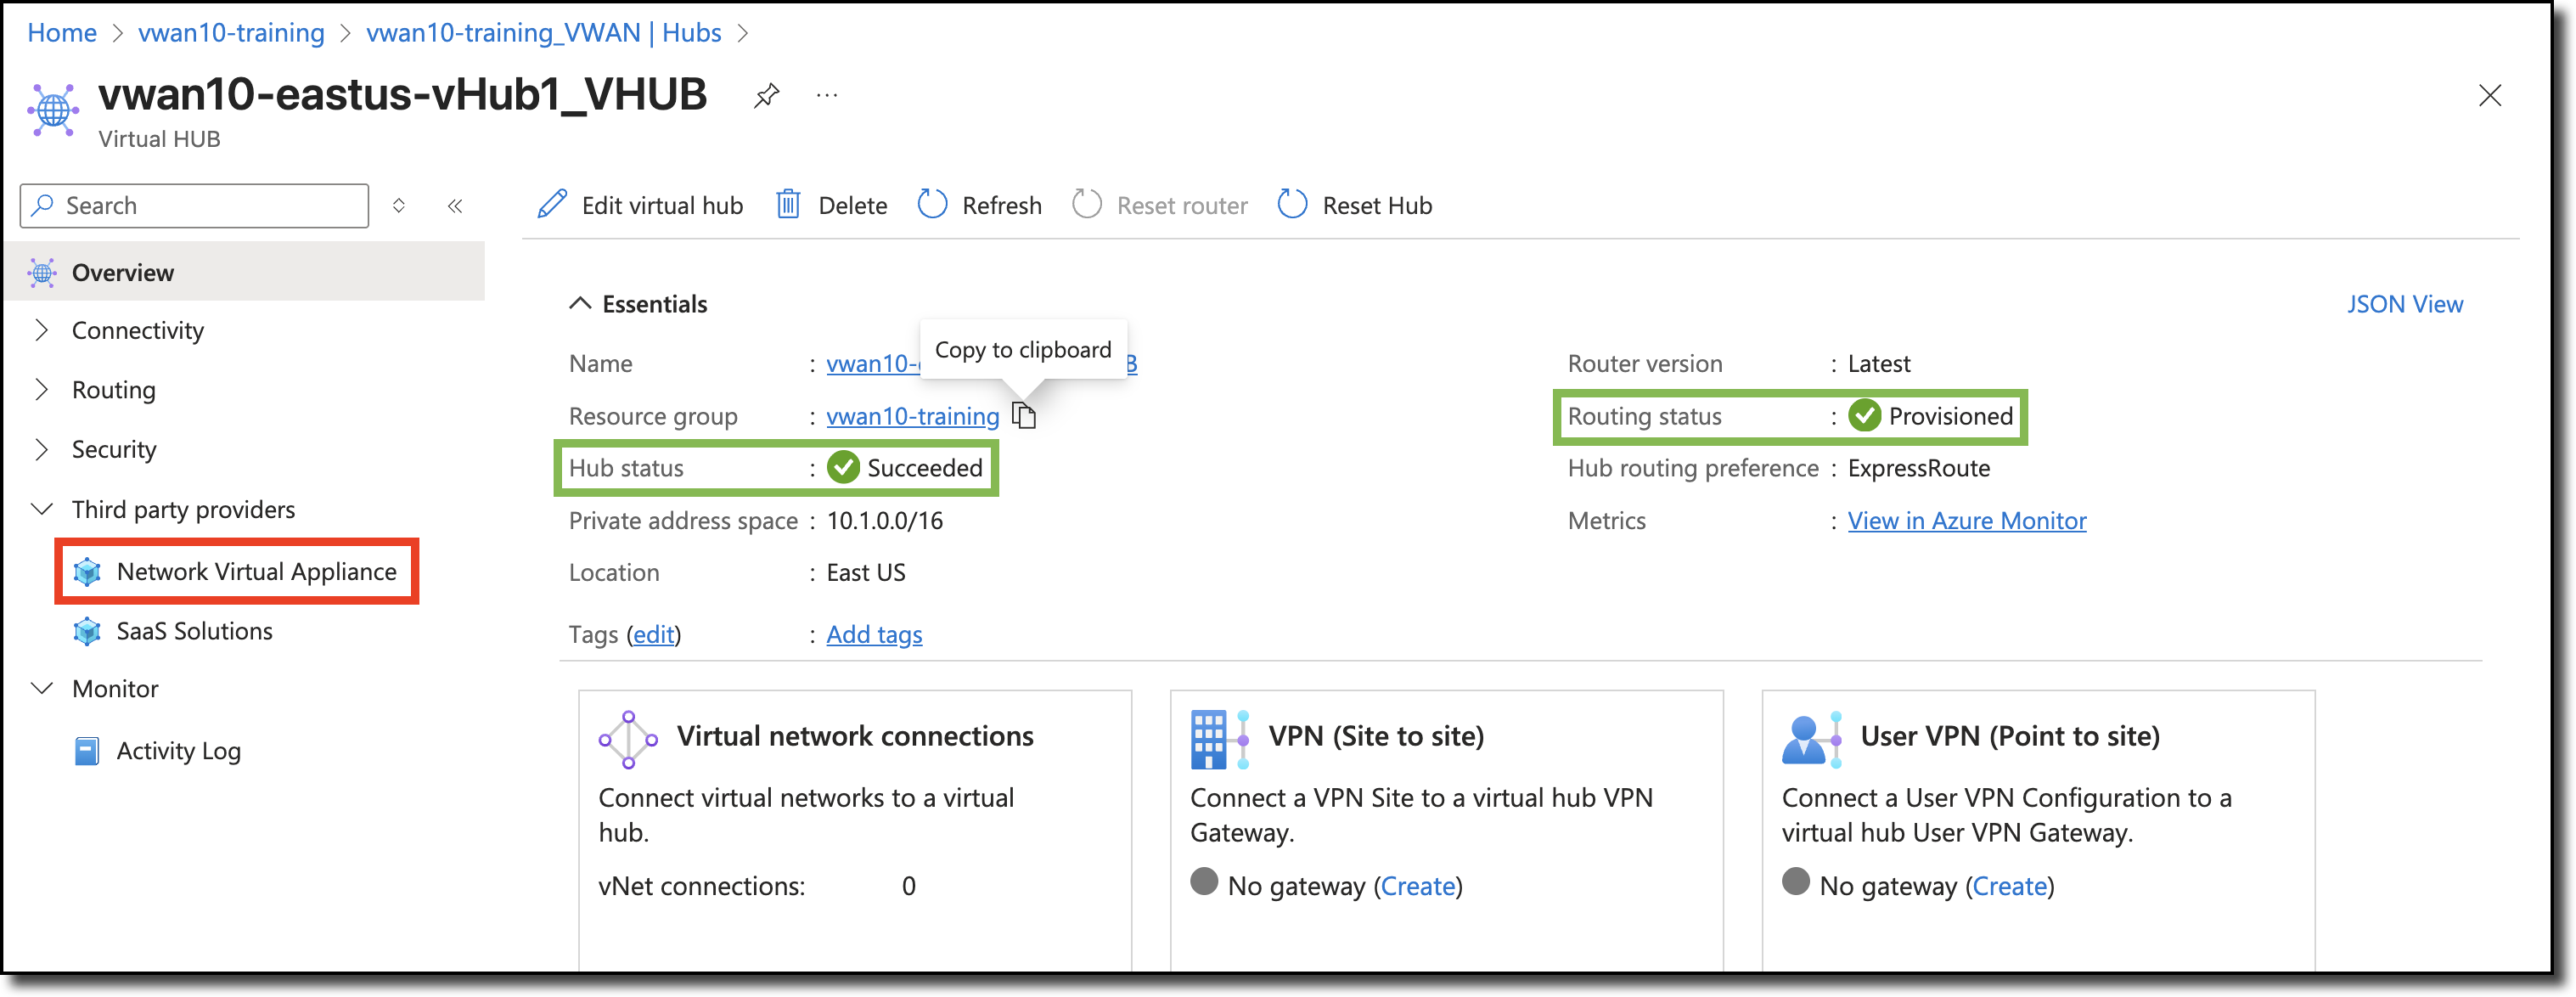This screenshot has width=2576, height=997.
Task: Collapse the Essentials section
Action: click(x=580, y=304)
